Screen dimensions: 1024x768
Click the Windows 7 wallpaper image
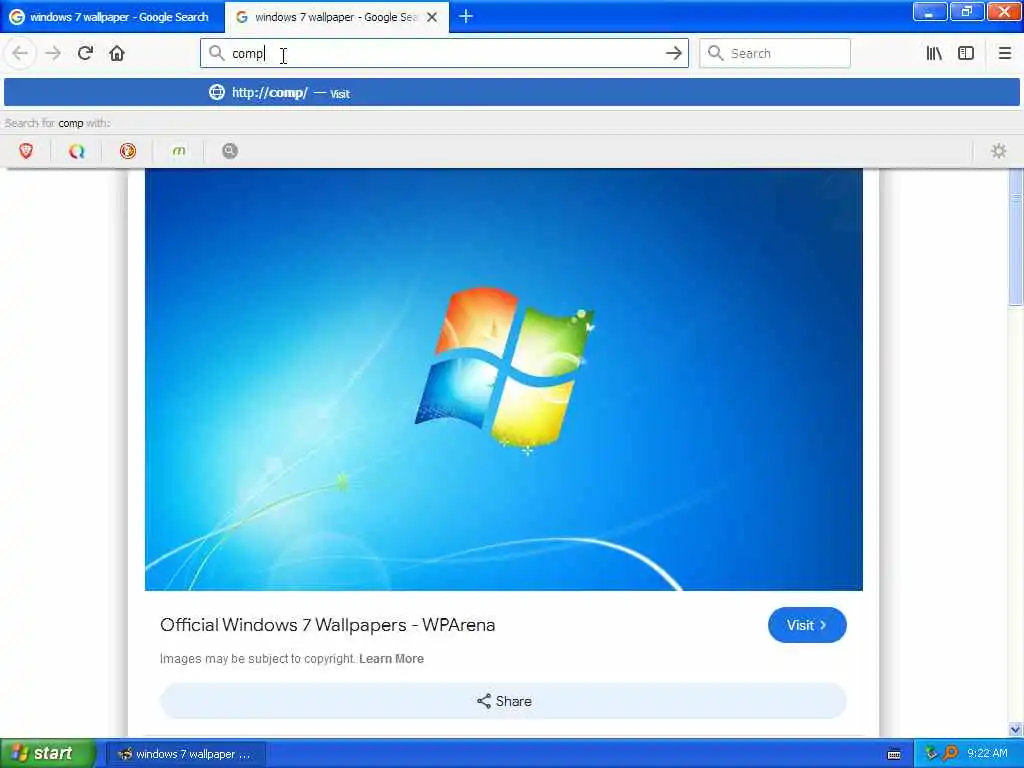[x=504, y=379]
